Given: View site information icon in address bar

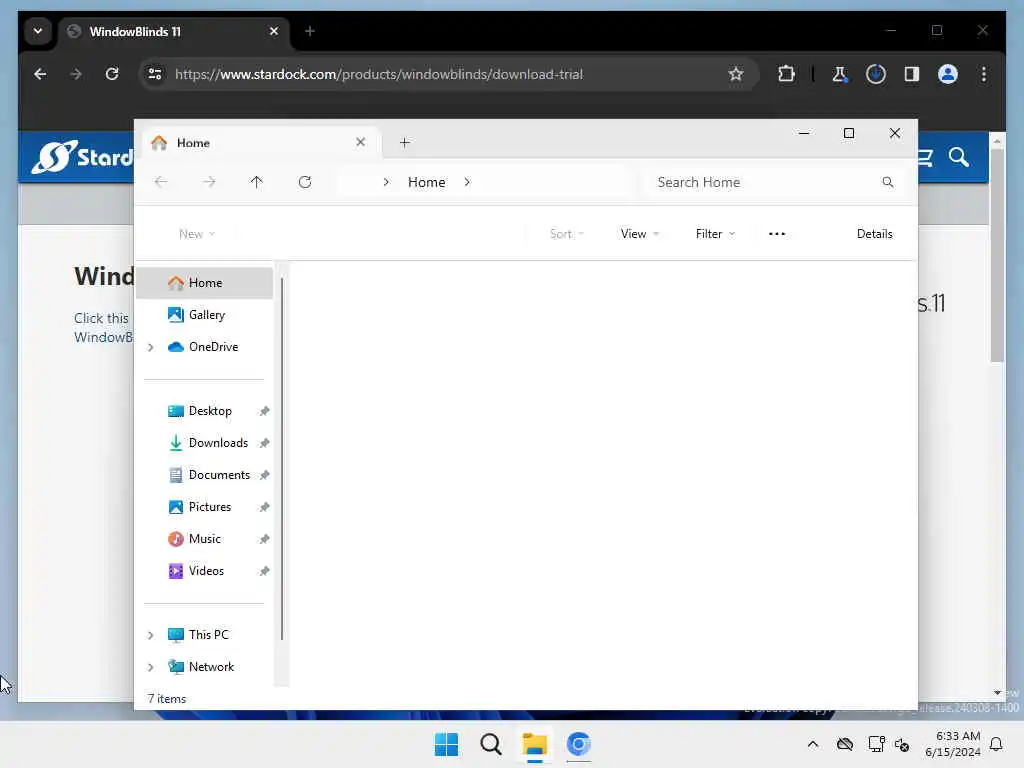Looking at the screenshot, I should (155, 74).
